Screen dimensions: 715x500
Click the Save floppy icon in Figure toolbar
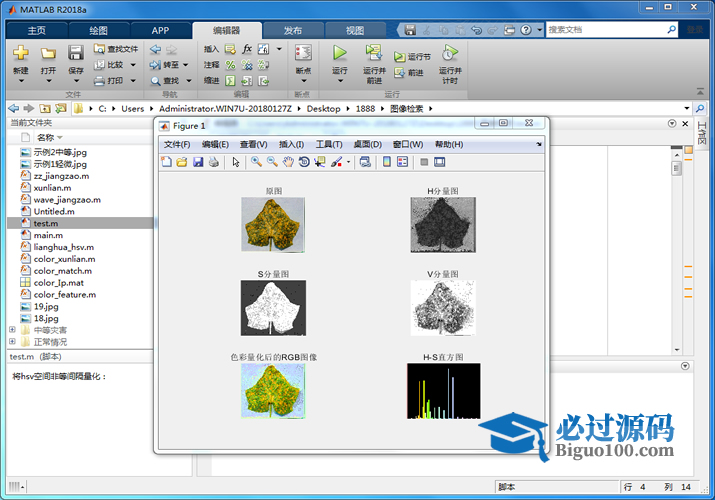coord(198,162)
